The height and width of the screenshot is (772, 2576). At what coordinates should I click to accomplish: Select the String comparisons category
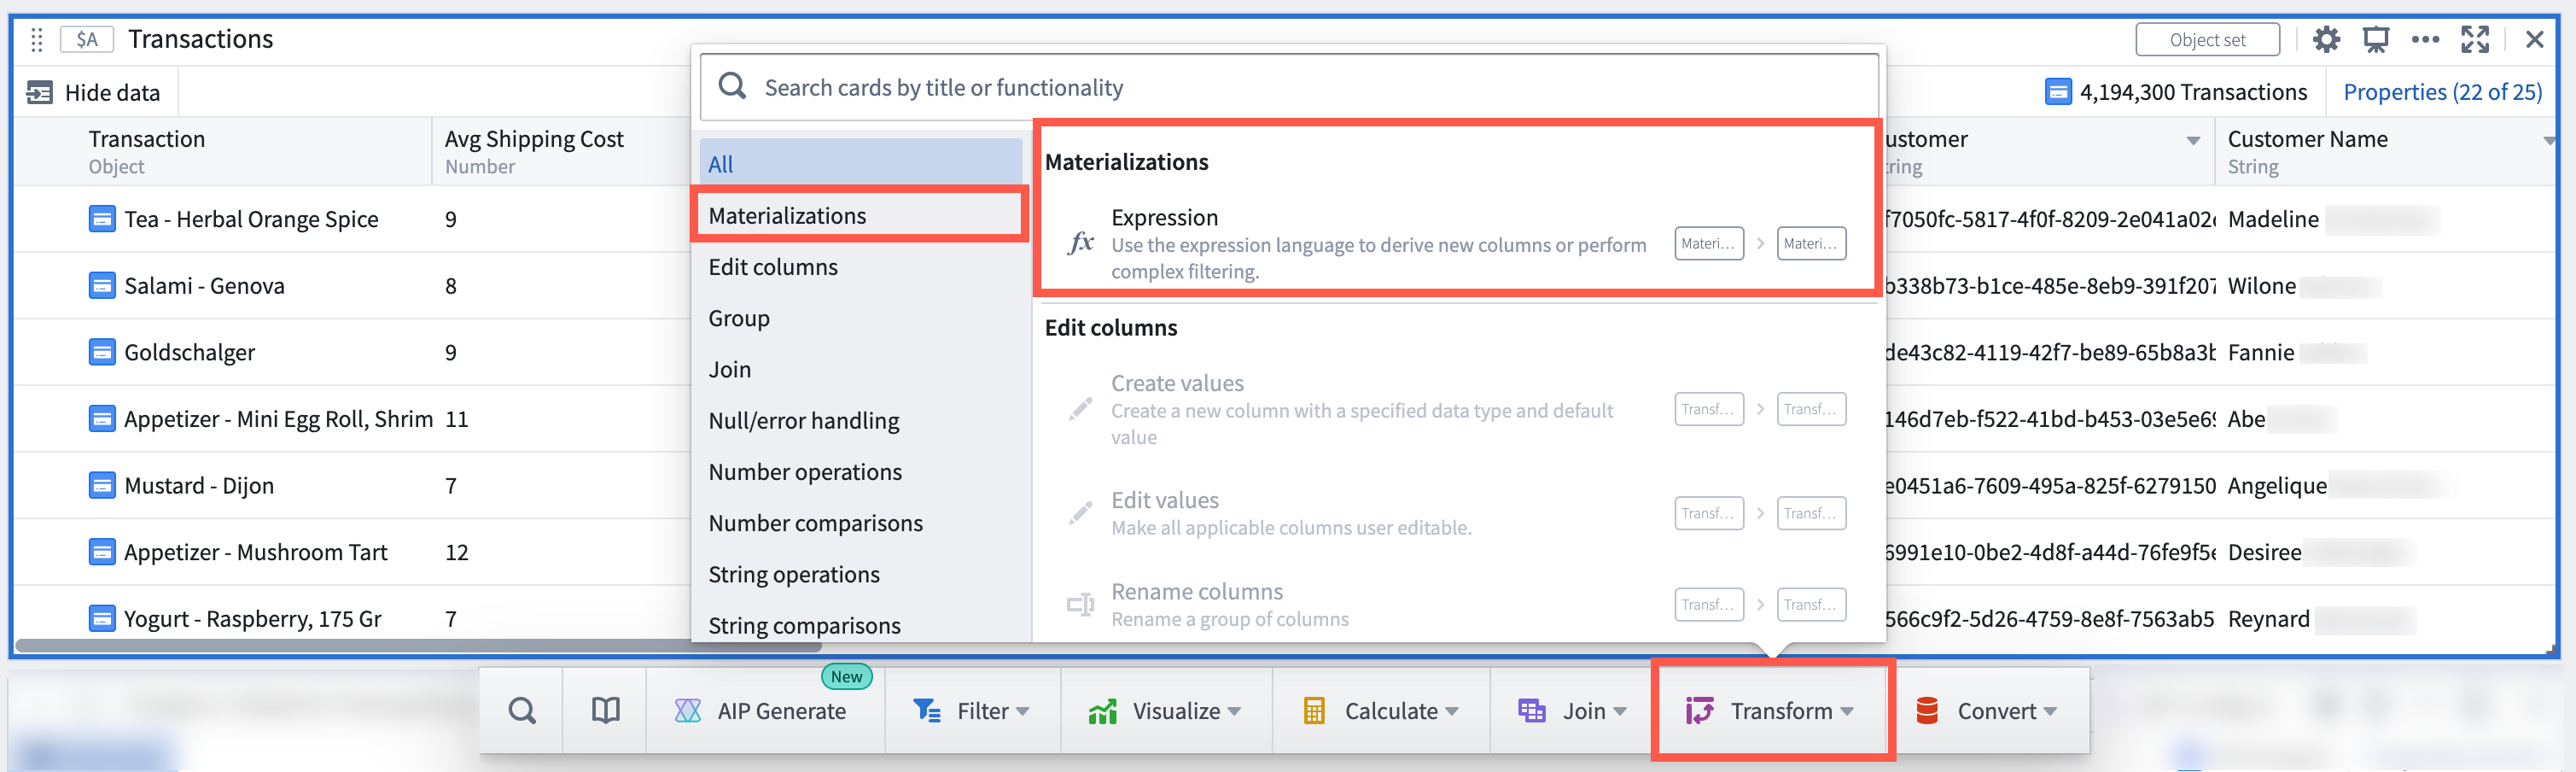(860, 625)
